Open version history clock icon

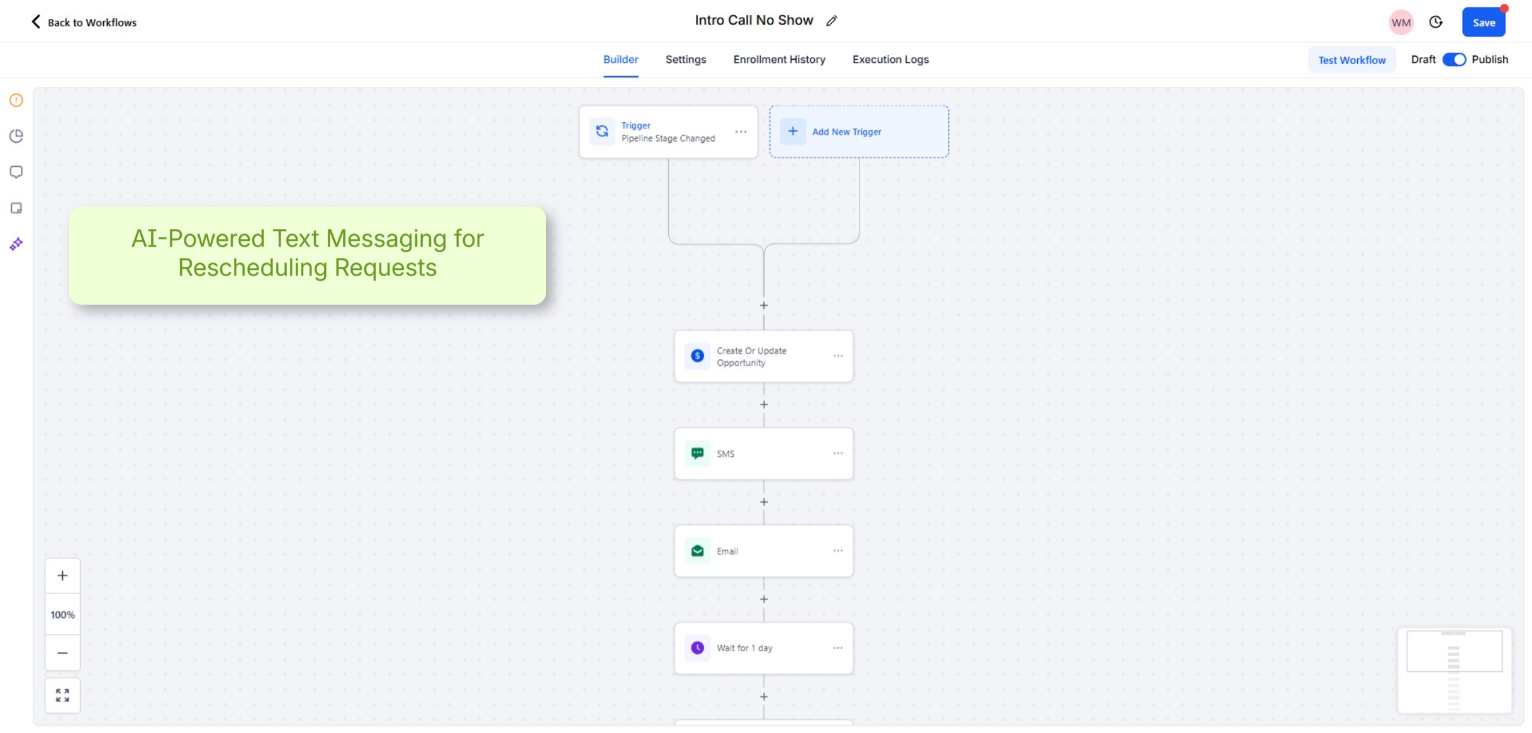1436,22
